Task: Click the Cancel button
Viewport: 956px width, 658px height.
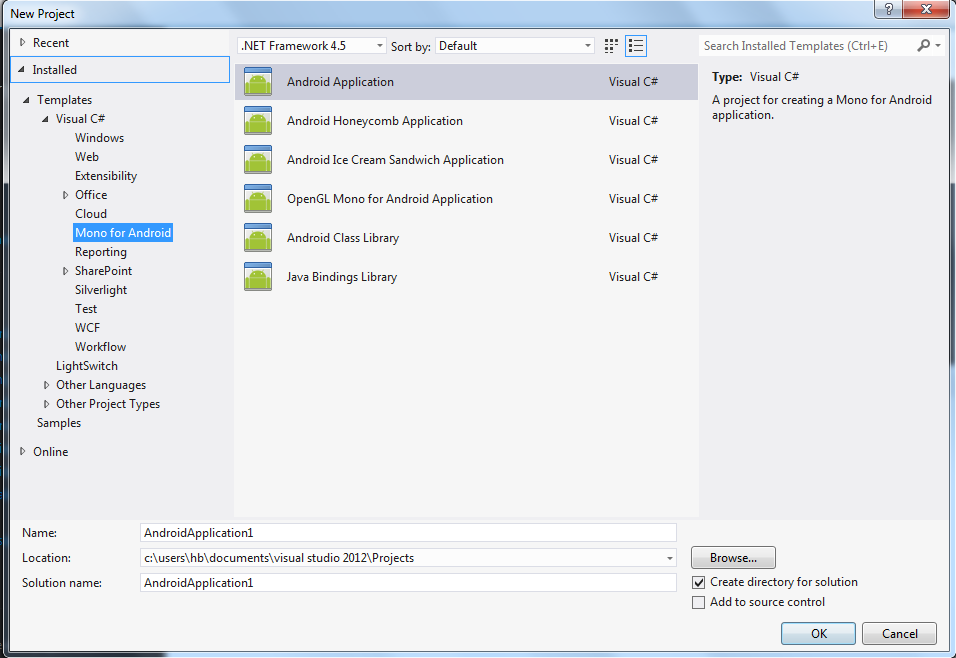Action: click(x=899, y=634)
